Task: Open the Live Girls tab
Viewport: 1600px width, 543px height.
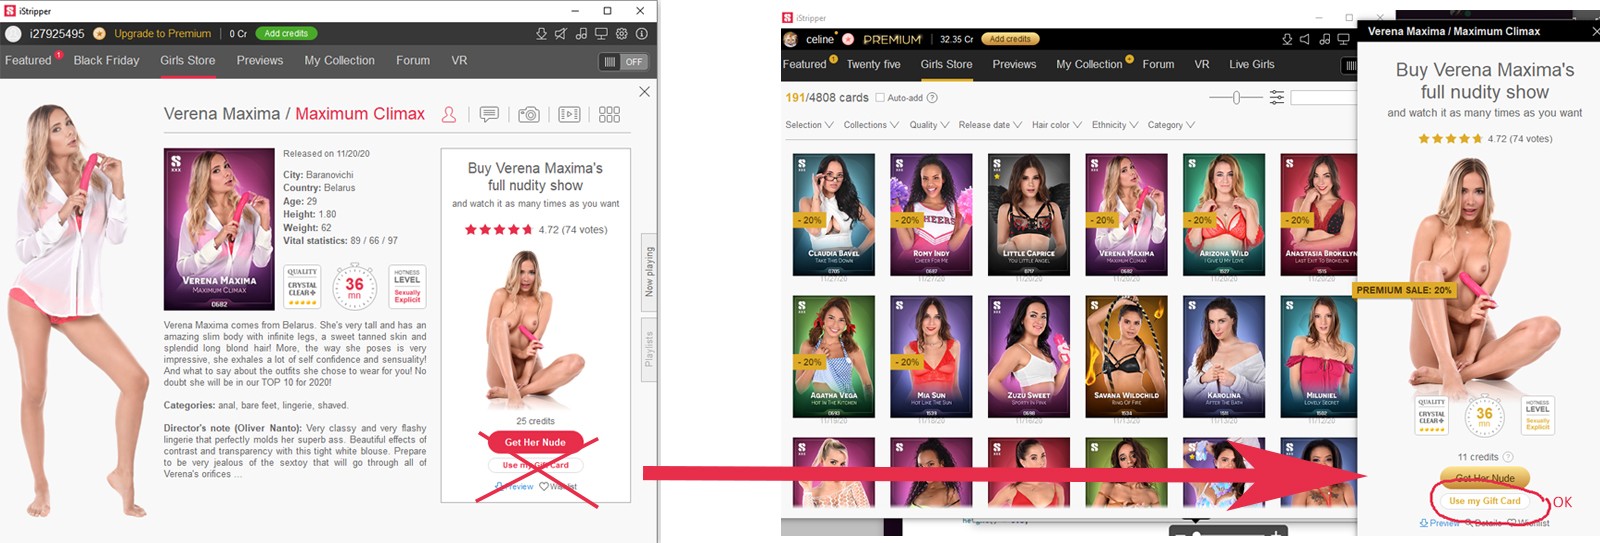Action: point(1251,64)
